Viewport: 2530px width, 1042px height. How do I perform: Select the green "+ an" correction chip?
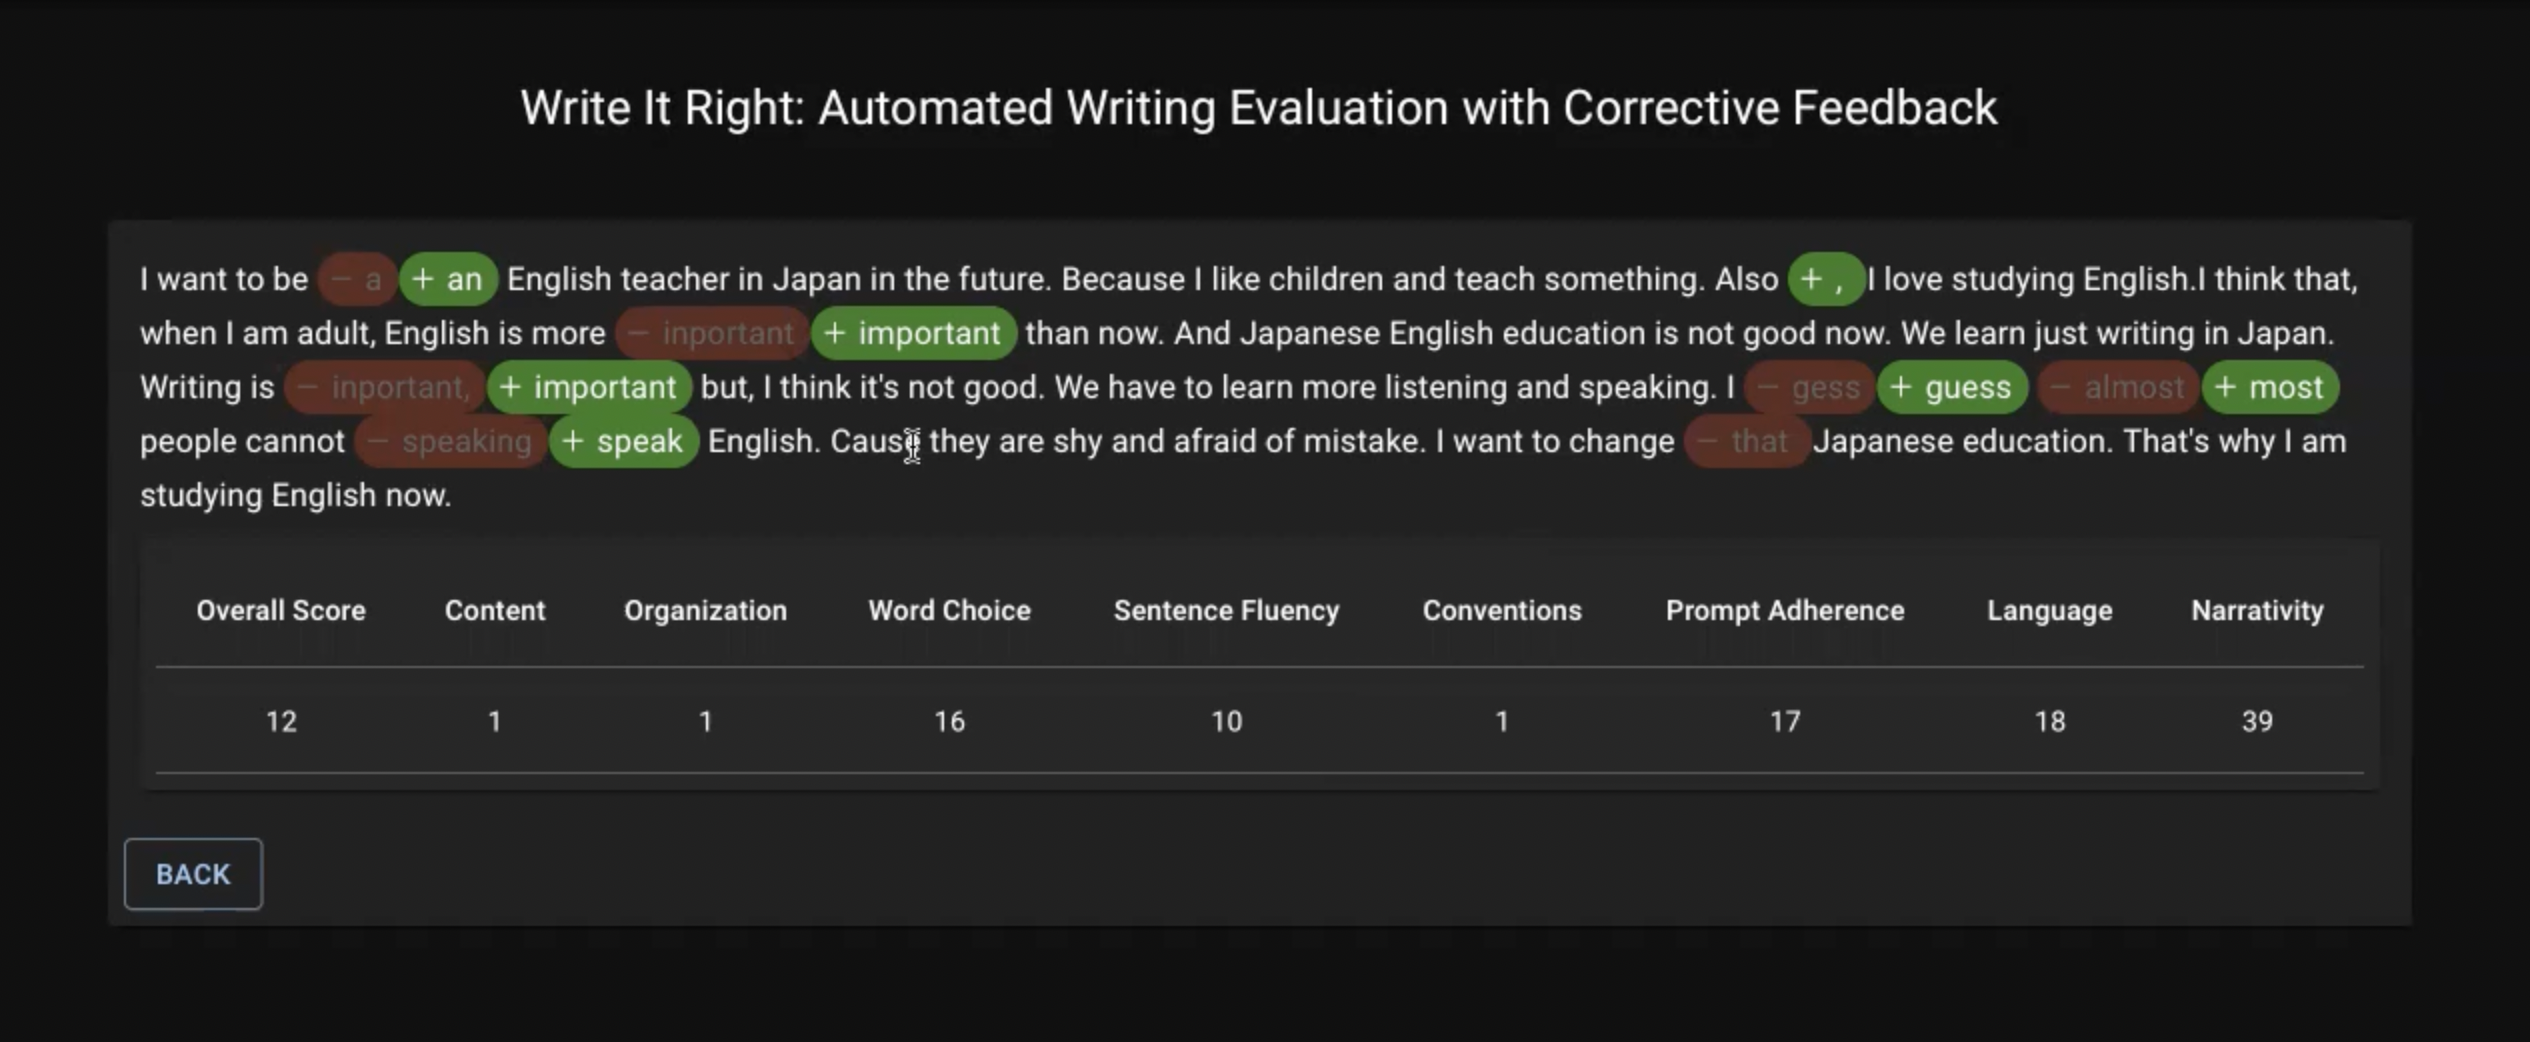click(x=447, y=279)
